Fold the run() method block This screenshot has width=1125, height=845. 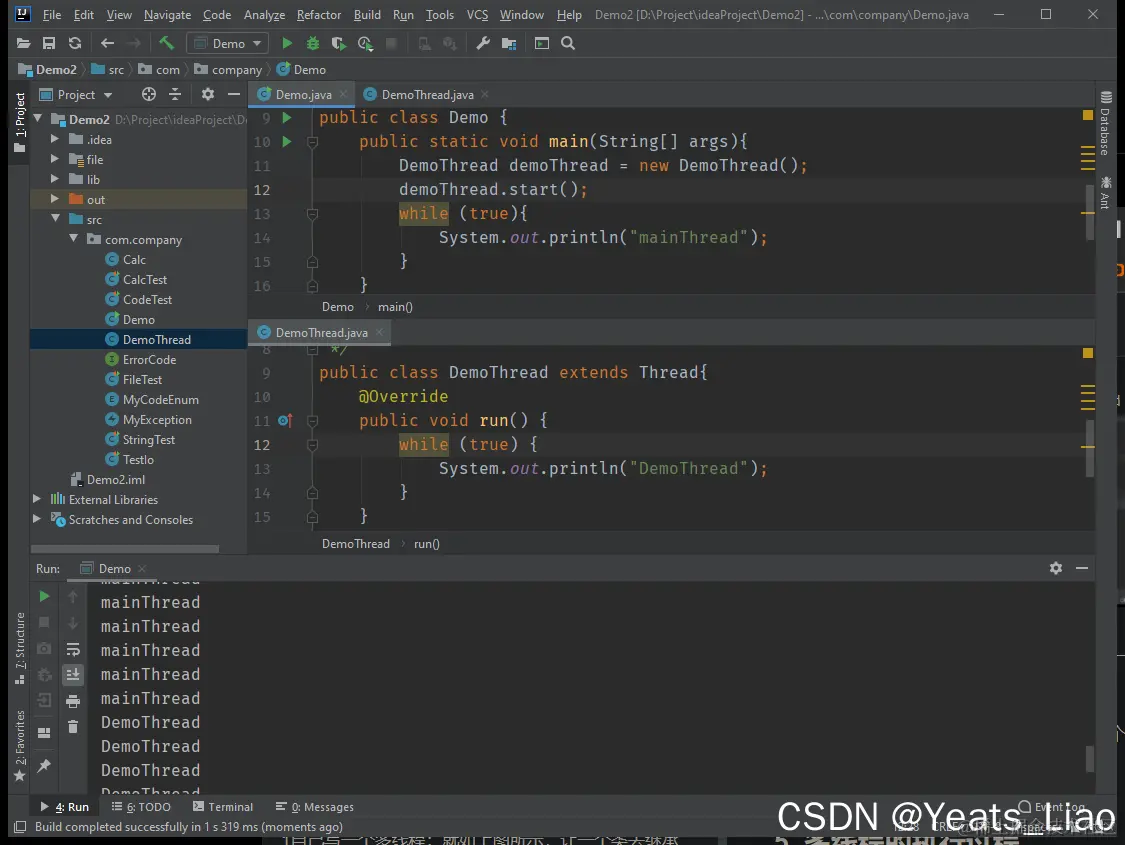(x=312, y=421)
